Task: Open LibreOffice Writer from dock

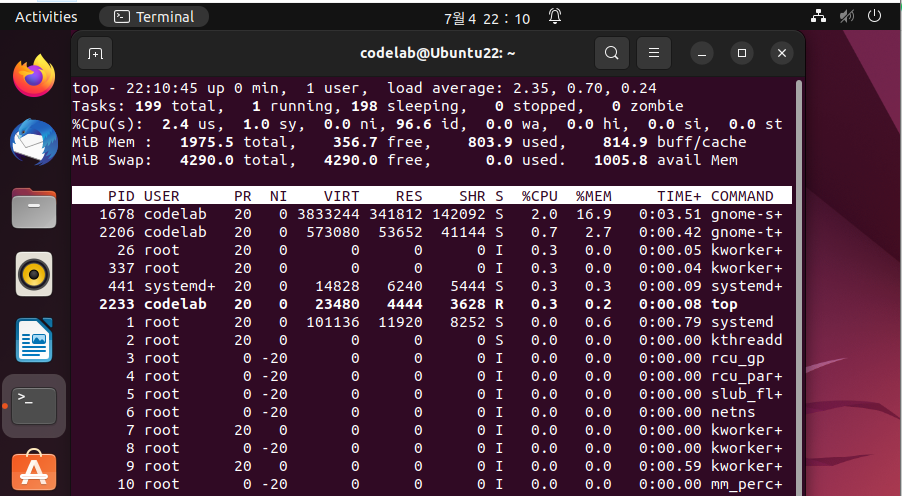Action: (x=34, y=339)
